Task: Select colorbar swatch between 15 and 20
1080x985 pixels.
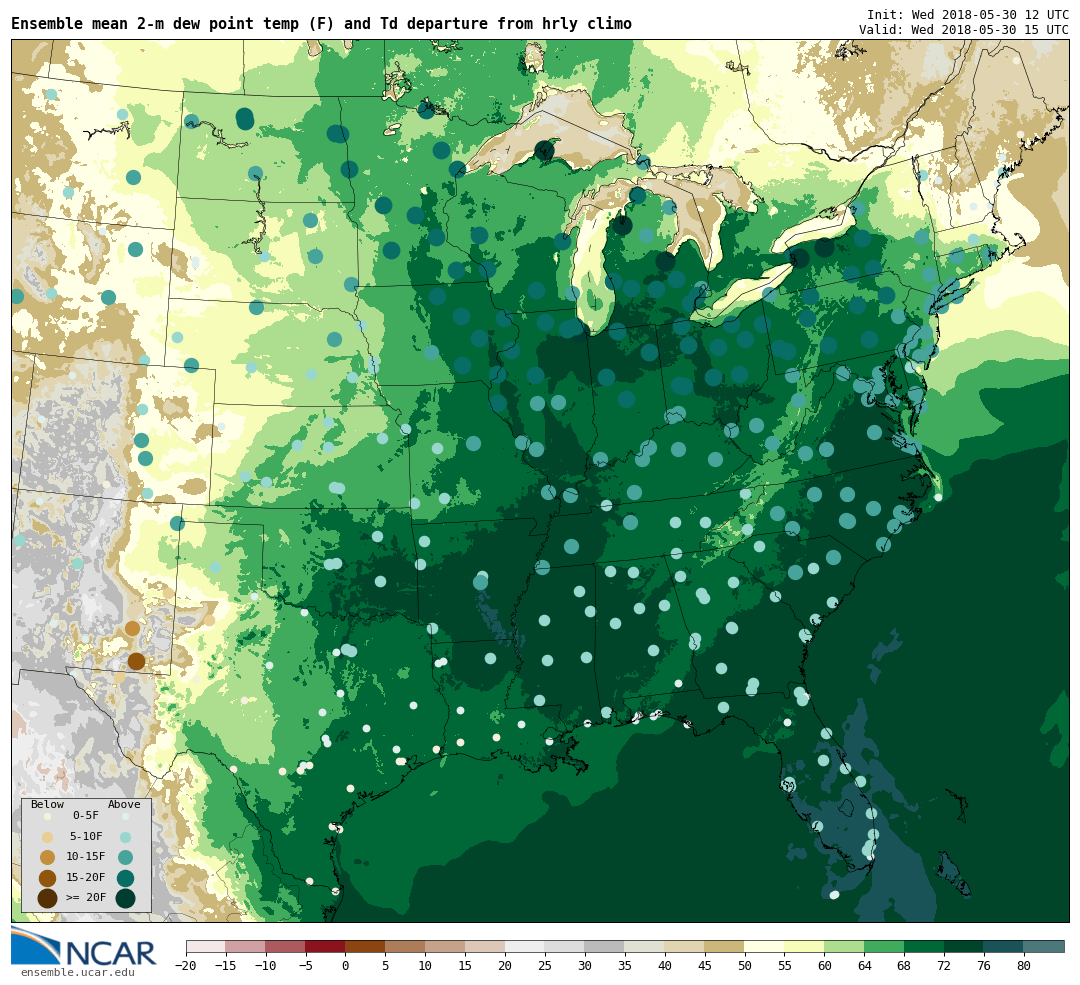Action: [x=486, y=946]
